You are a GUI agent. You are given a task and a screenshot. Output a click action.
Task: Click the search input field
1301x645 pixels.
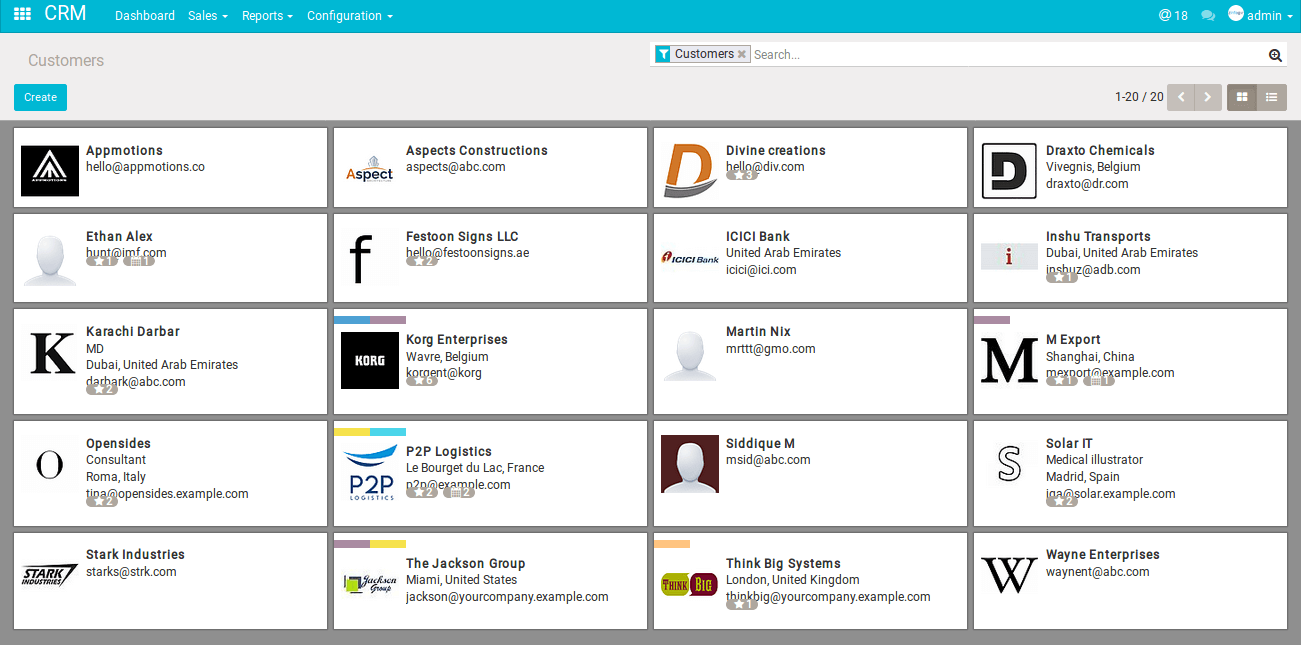click(1008, 54)
